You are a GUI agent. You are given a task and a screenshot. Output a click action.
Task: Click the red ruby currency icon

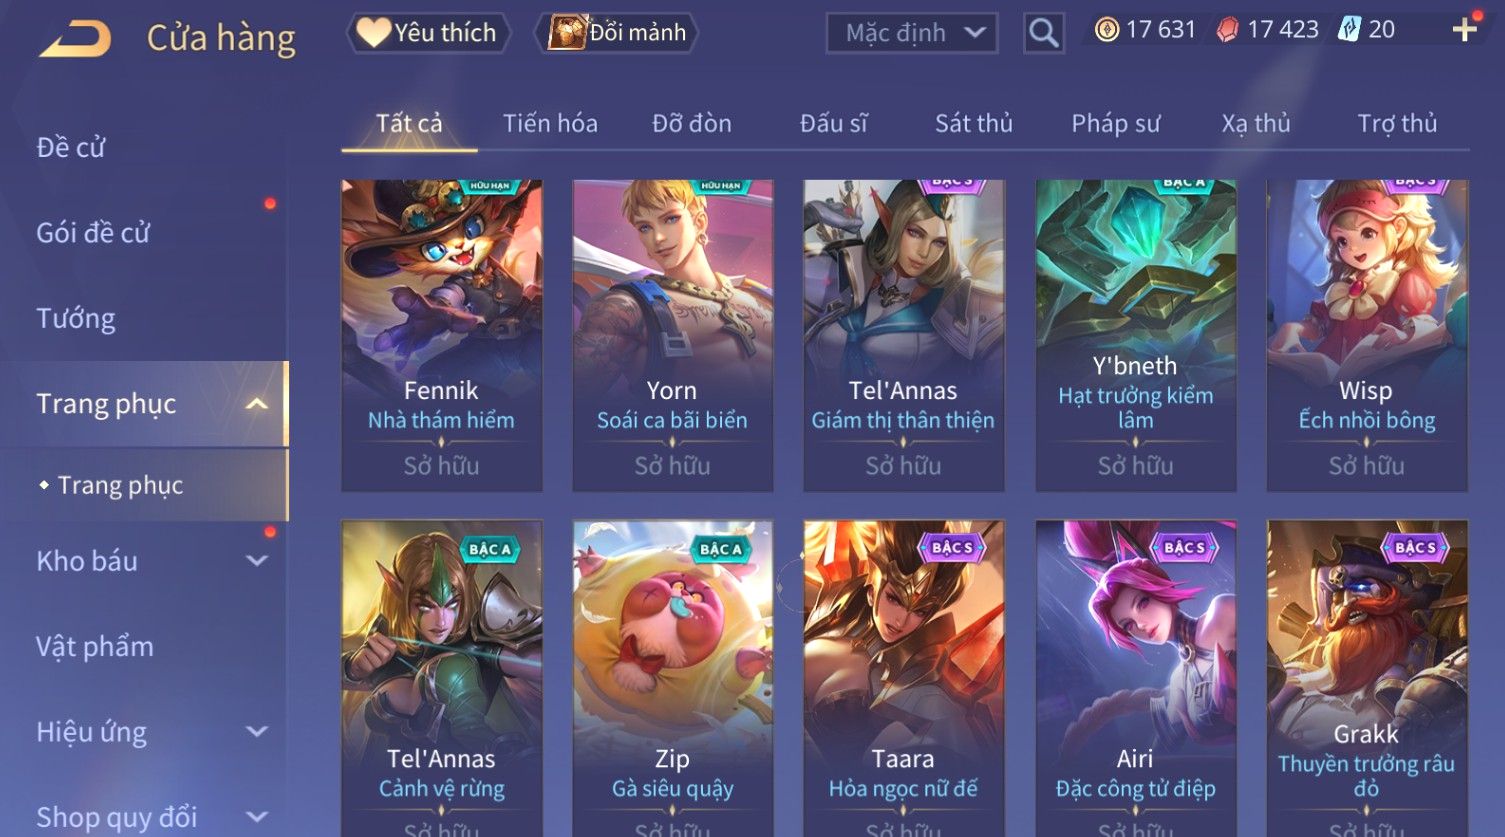pyautogui.click(x=1227, y=30)
